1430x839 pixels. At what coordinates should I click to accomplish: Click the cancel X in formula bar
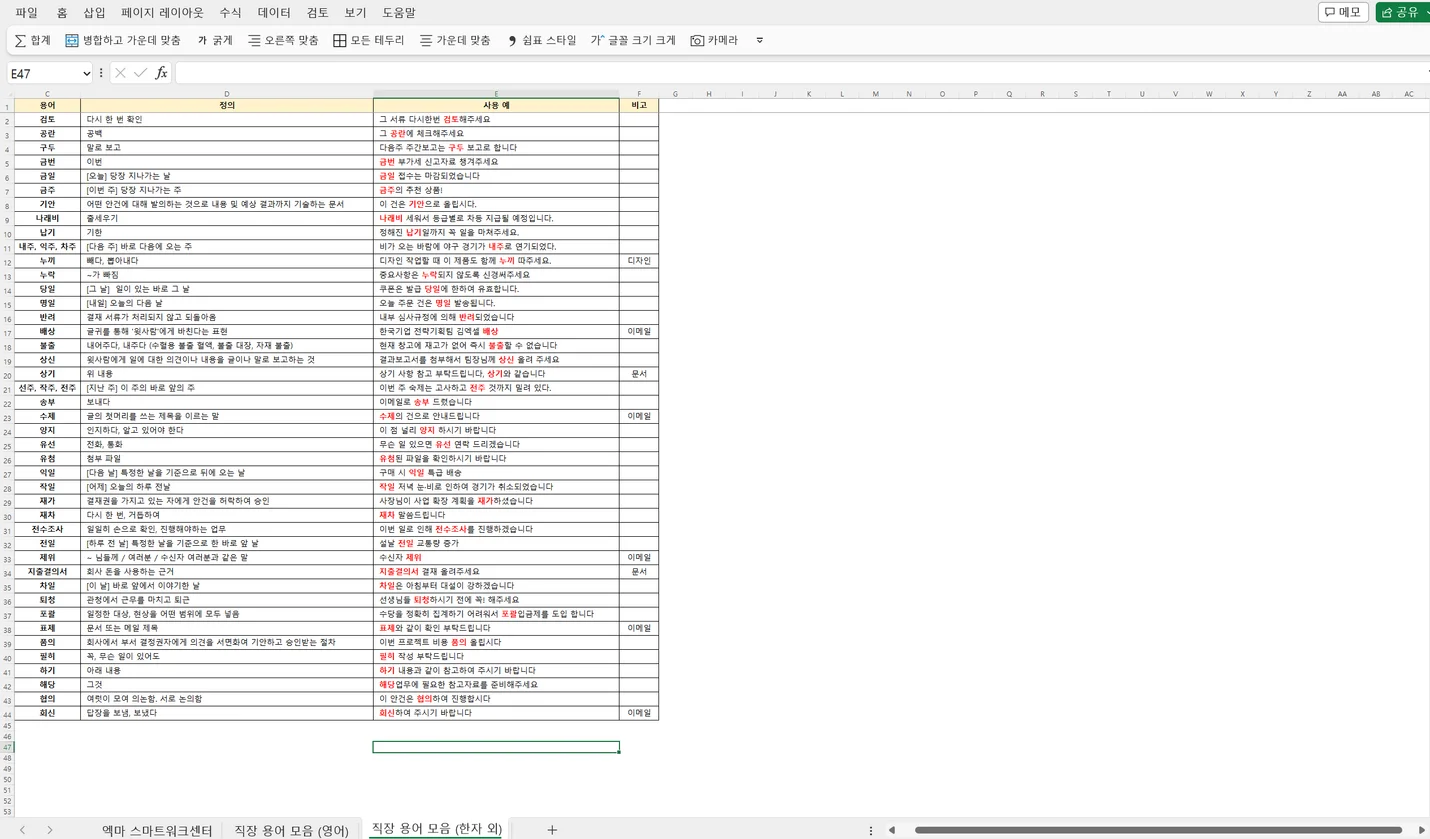[x=120, y=73]
